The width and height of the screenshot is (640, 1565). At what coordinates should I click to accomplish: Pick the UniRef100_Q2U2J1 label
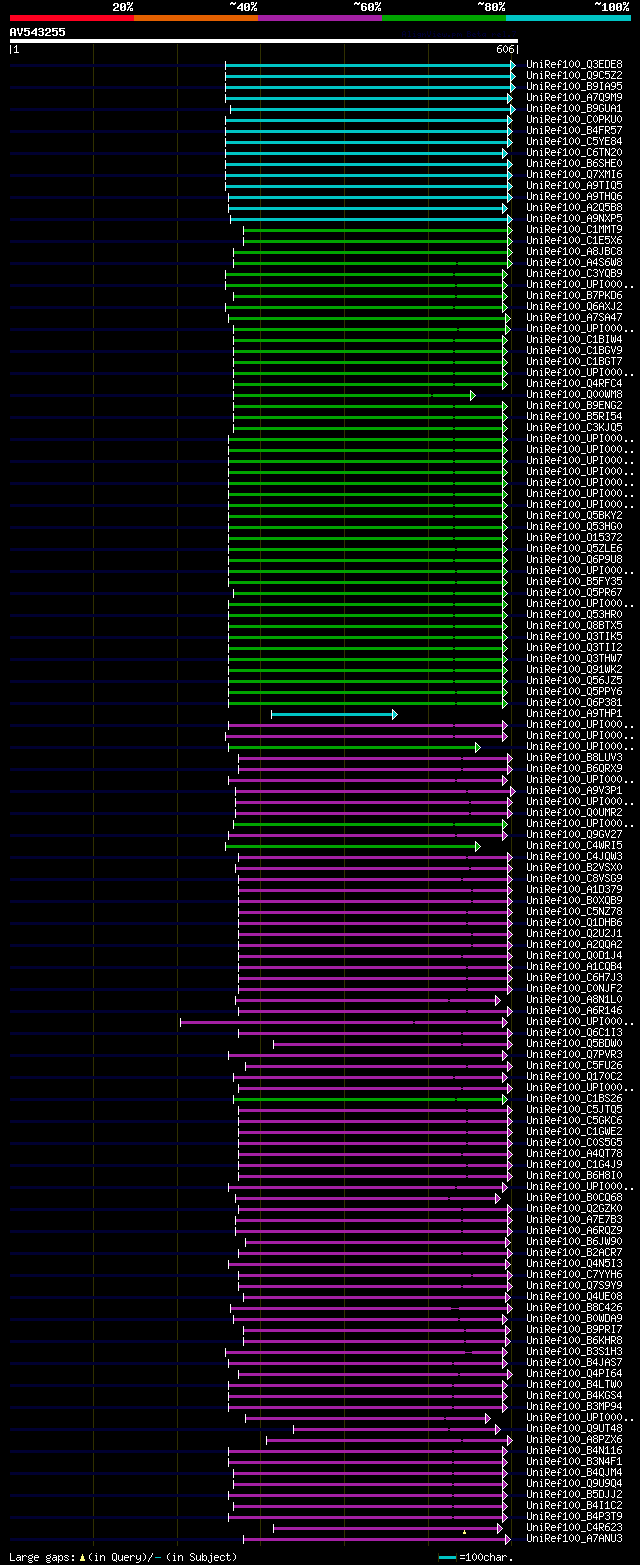pos(574,933)
